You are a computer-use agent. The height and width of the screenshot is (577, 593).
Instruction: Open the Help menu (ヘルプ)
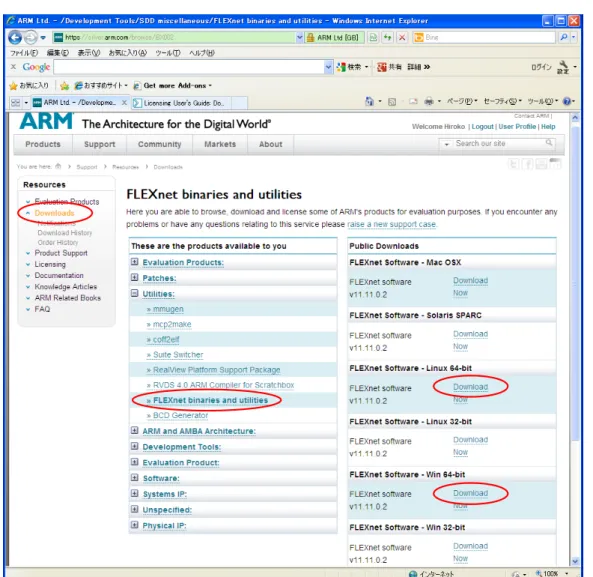[x=202, y=53]
